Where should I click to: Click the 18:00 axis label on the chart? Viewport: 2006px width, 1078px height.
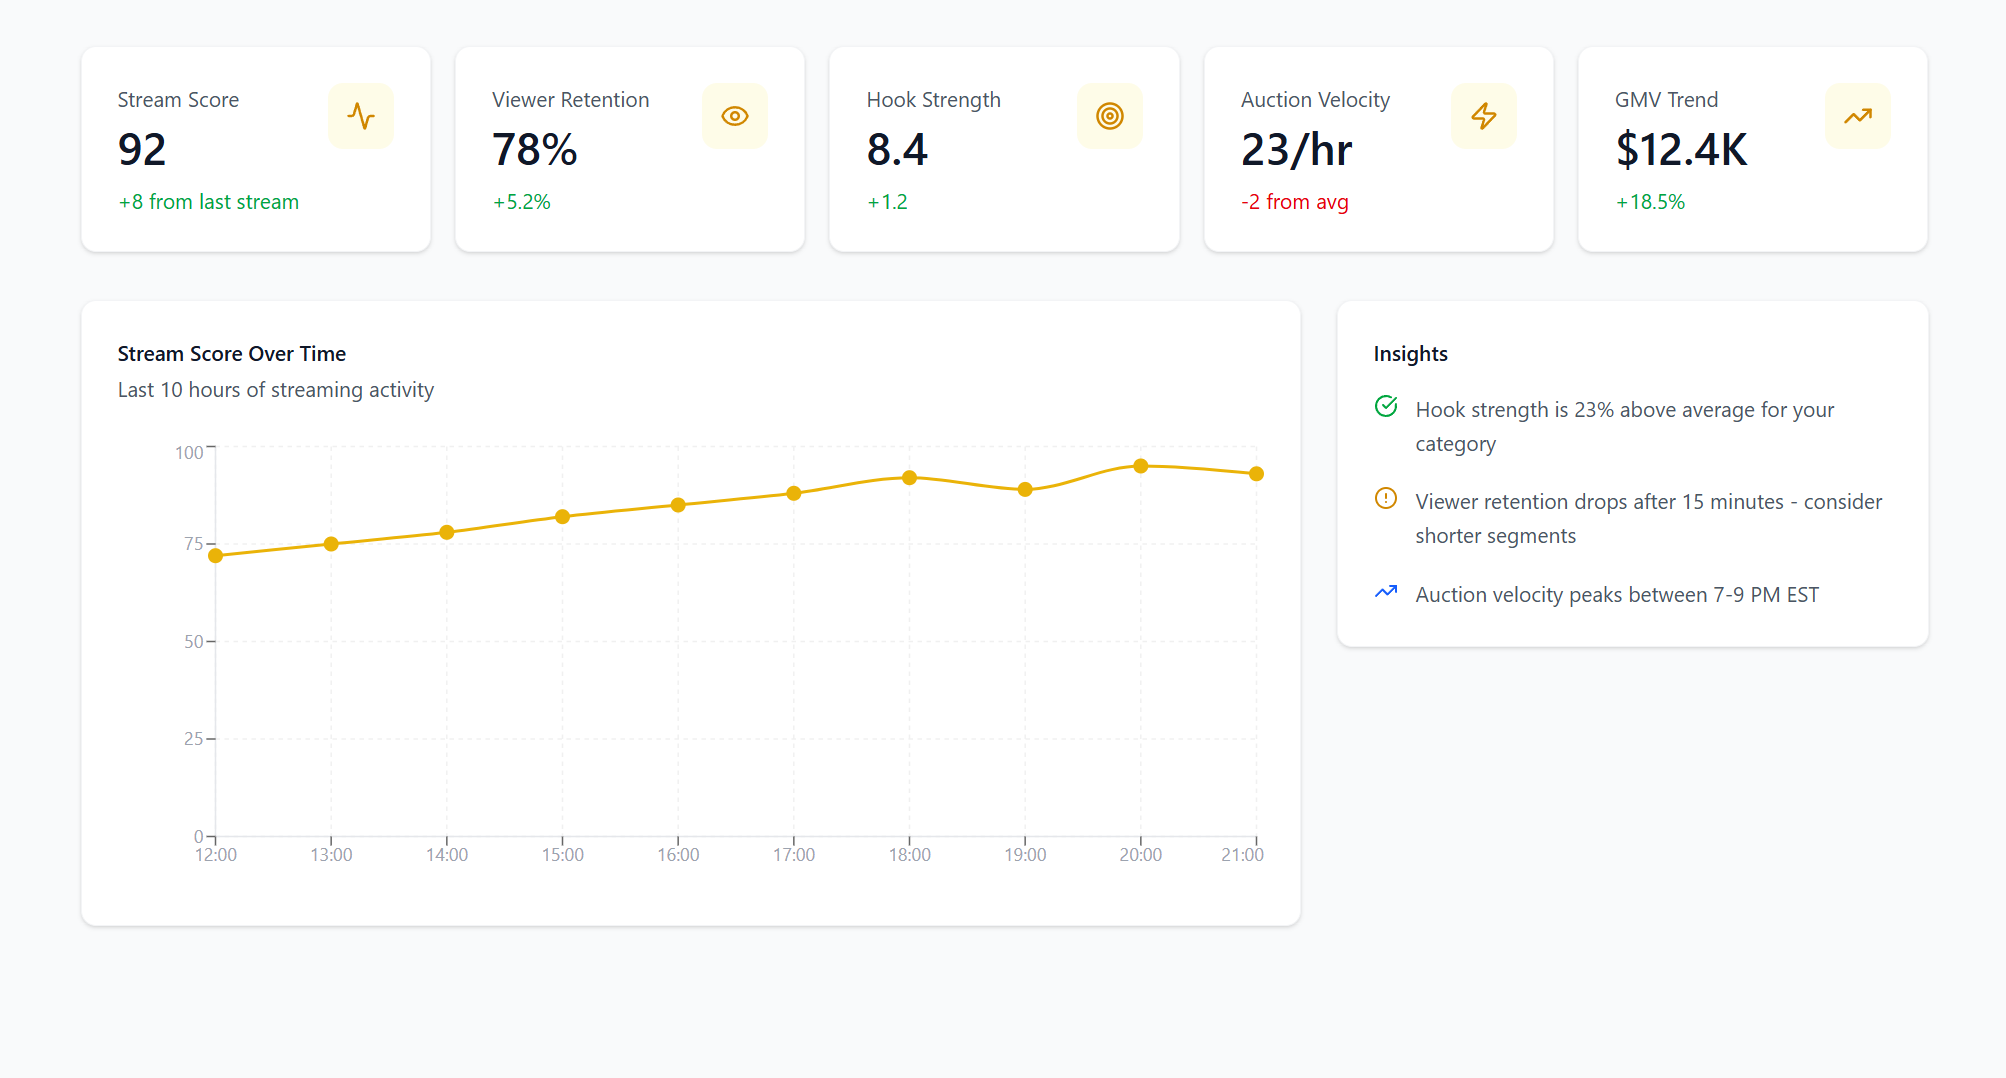tap(909, 855)
